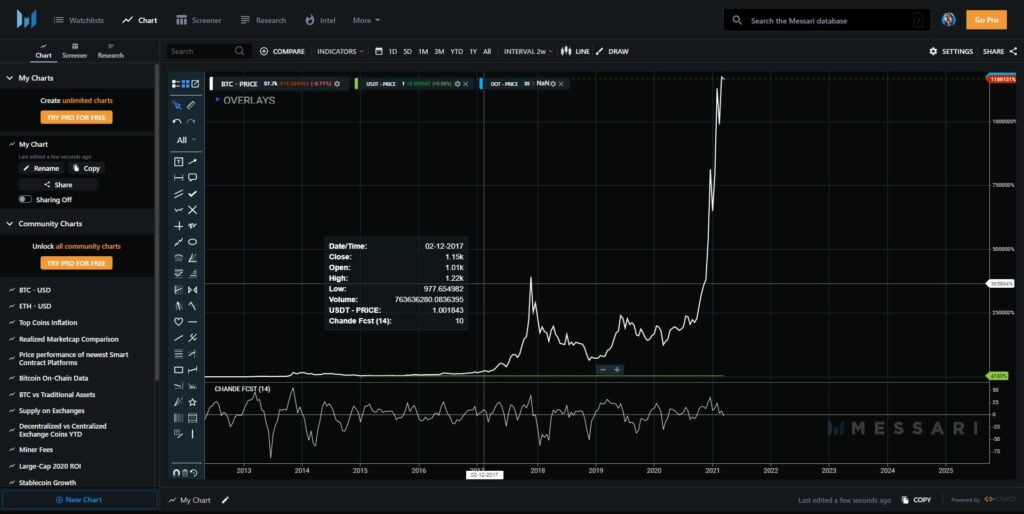Viewport: 1024px width, 514px height.
Task: Switch palette to list view
Action: pos(176,84)
